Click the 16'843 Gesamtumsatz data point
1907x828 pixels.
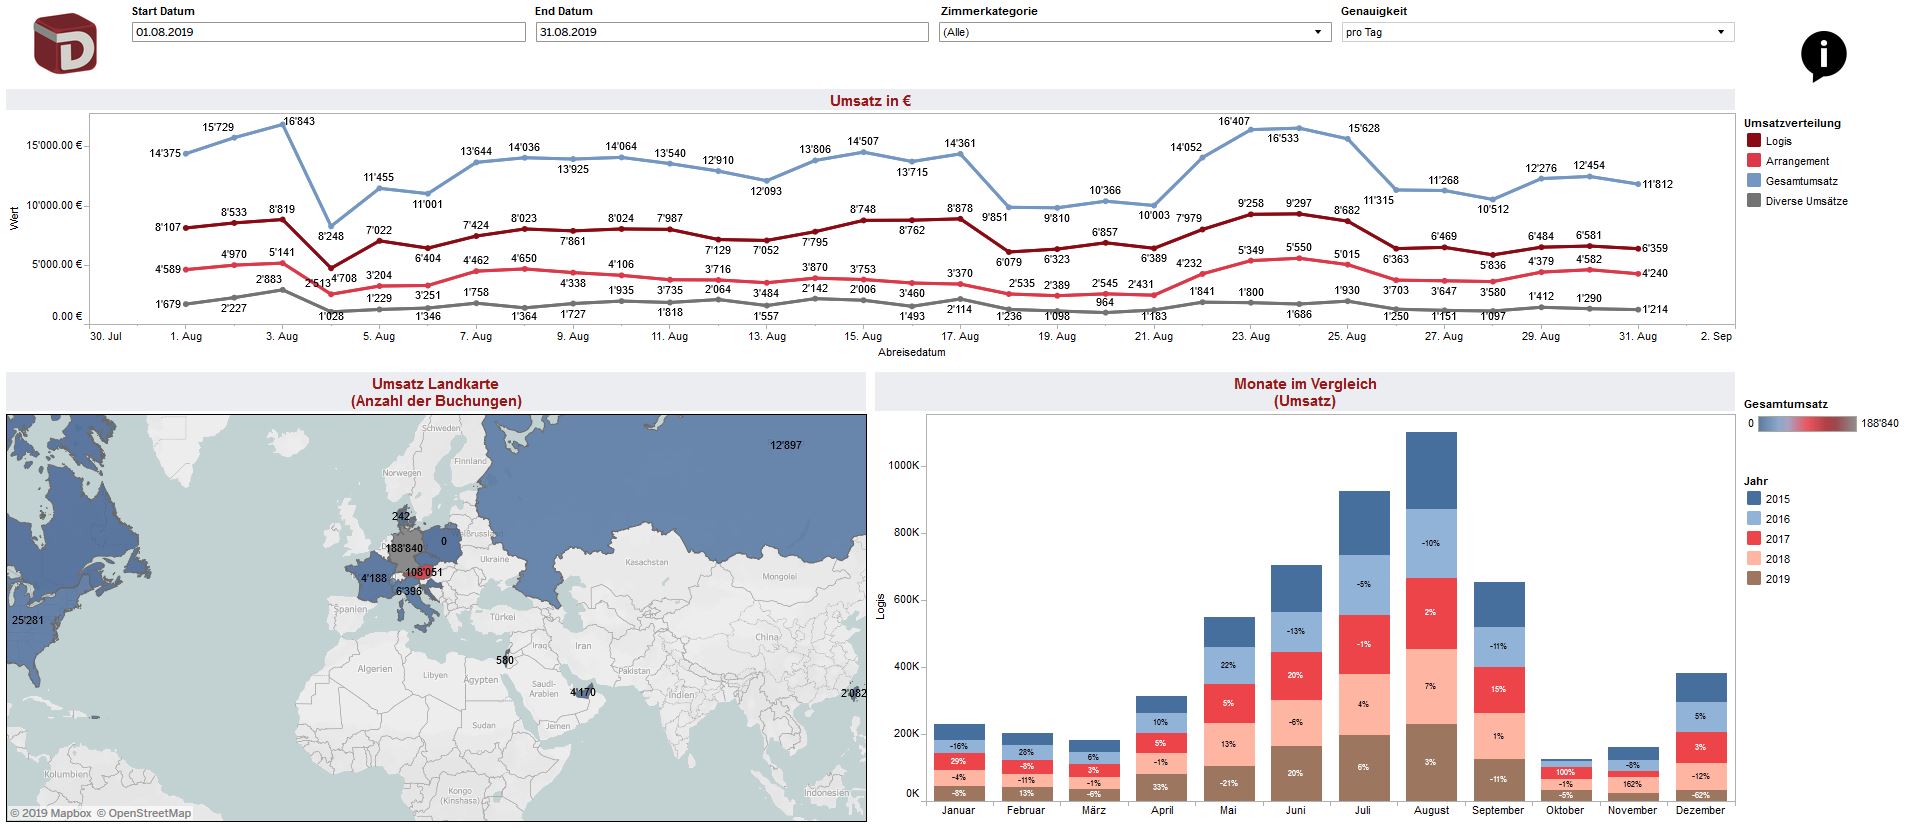tap(284, 125)
